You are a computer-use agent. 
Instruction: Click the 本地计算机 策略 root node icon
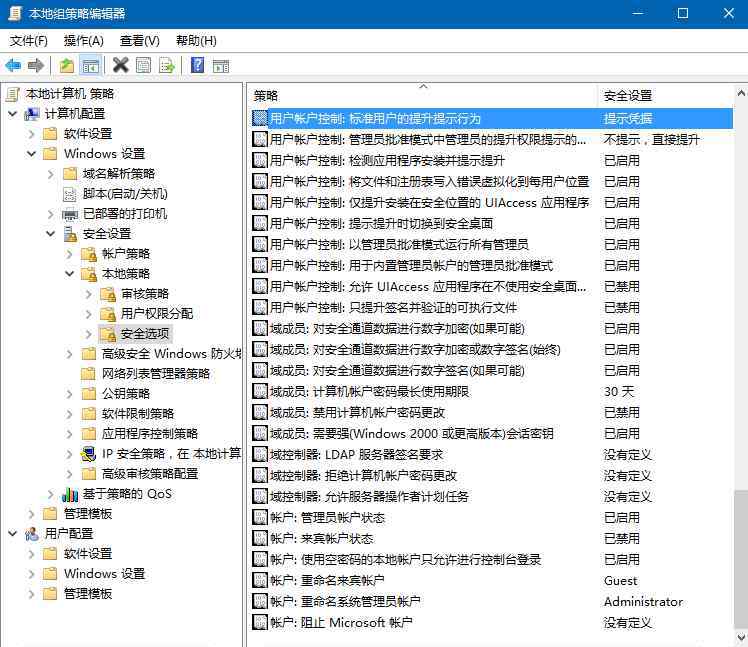[13, 94]
